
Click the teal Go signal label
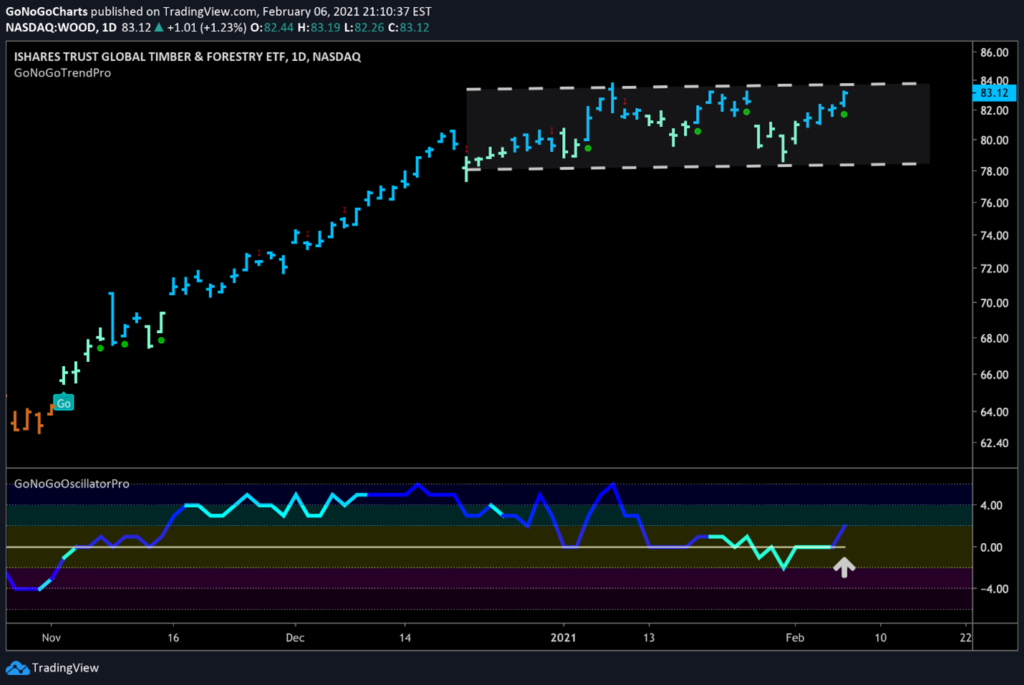63,403
